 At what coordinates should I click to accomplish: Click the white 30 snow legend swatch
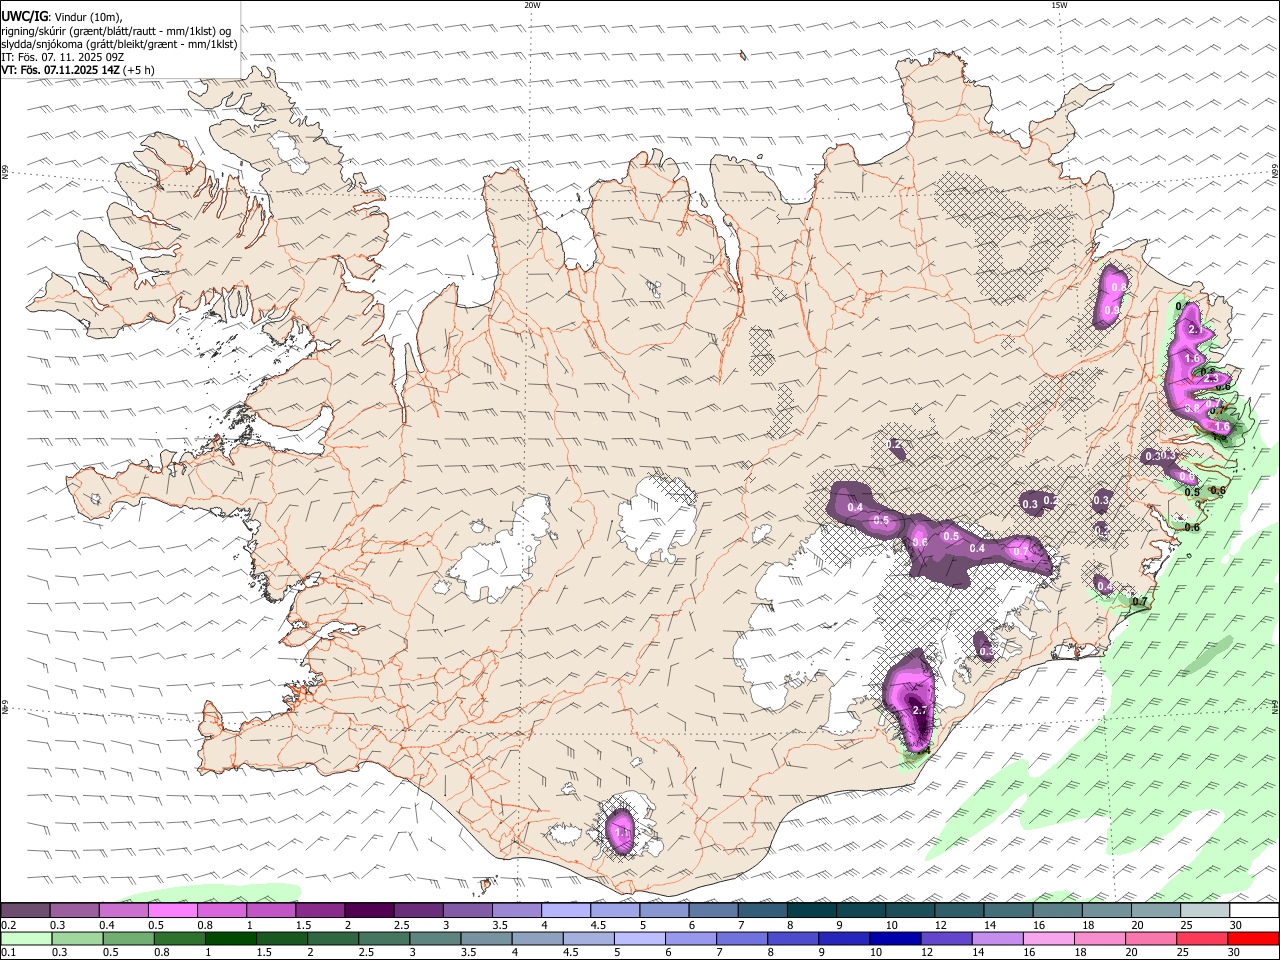coord(1254,911)
